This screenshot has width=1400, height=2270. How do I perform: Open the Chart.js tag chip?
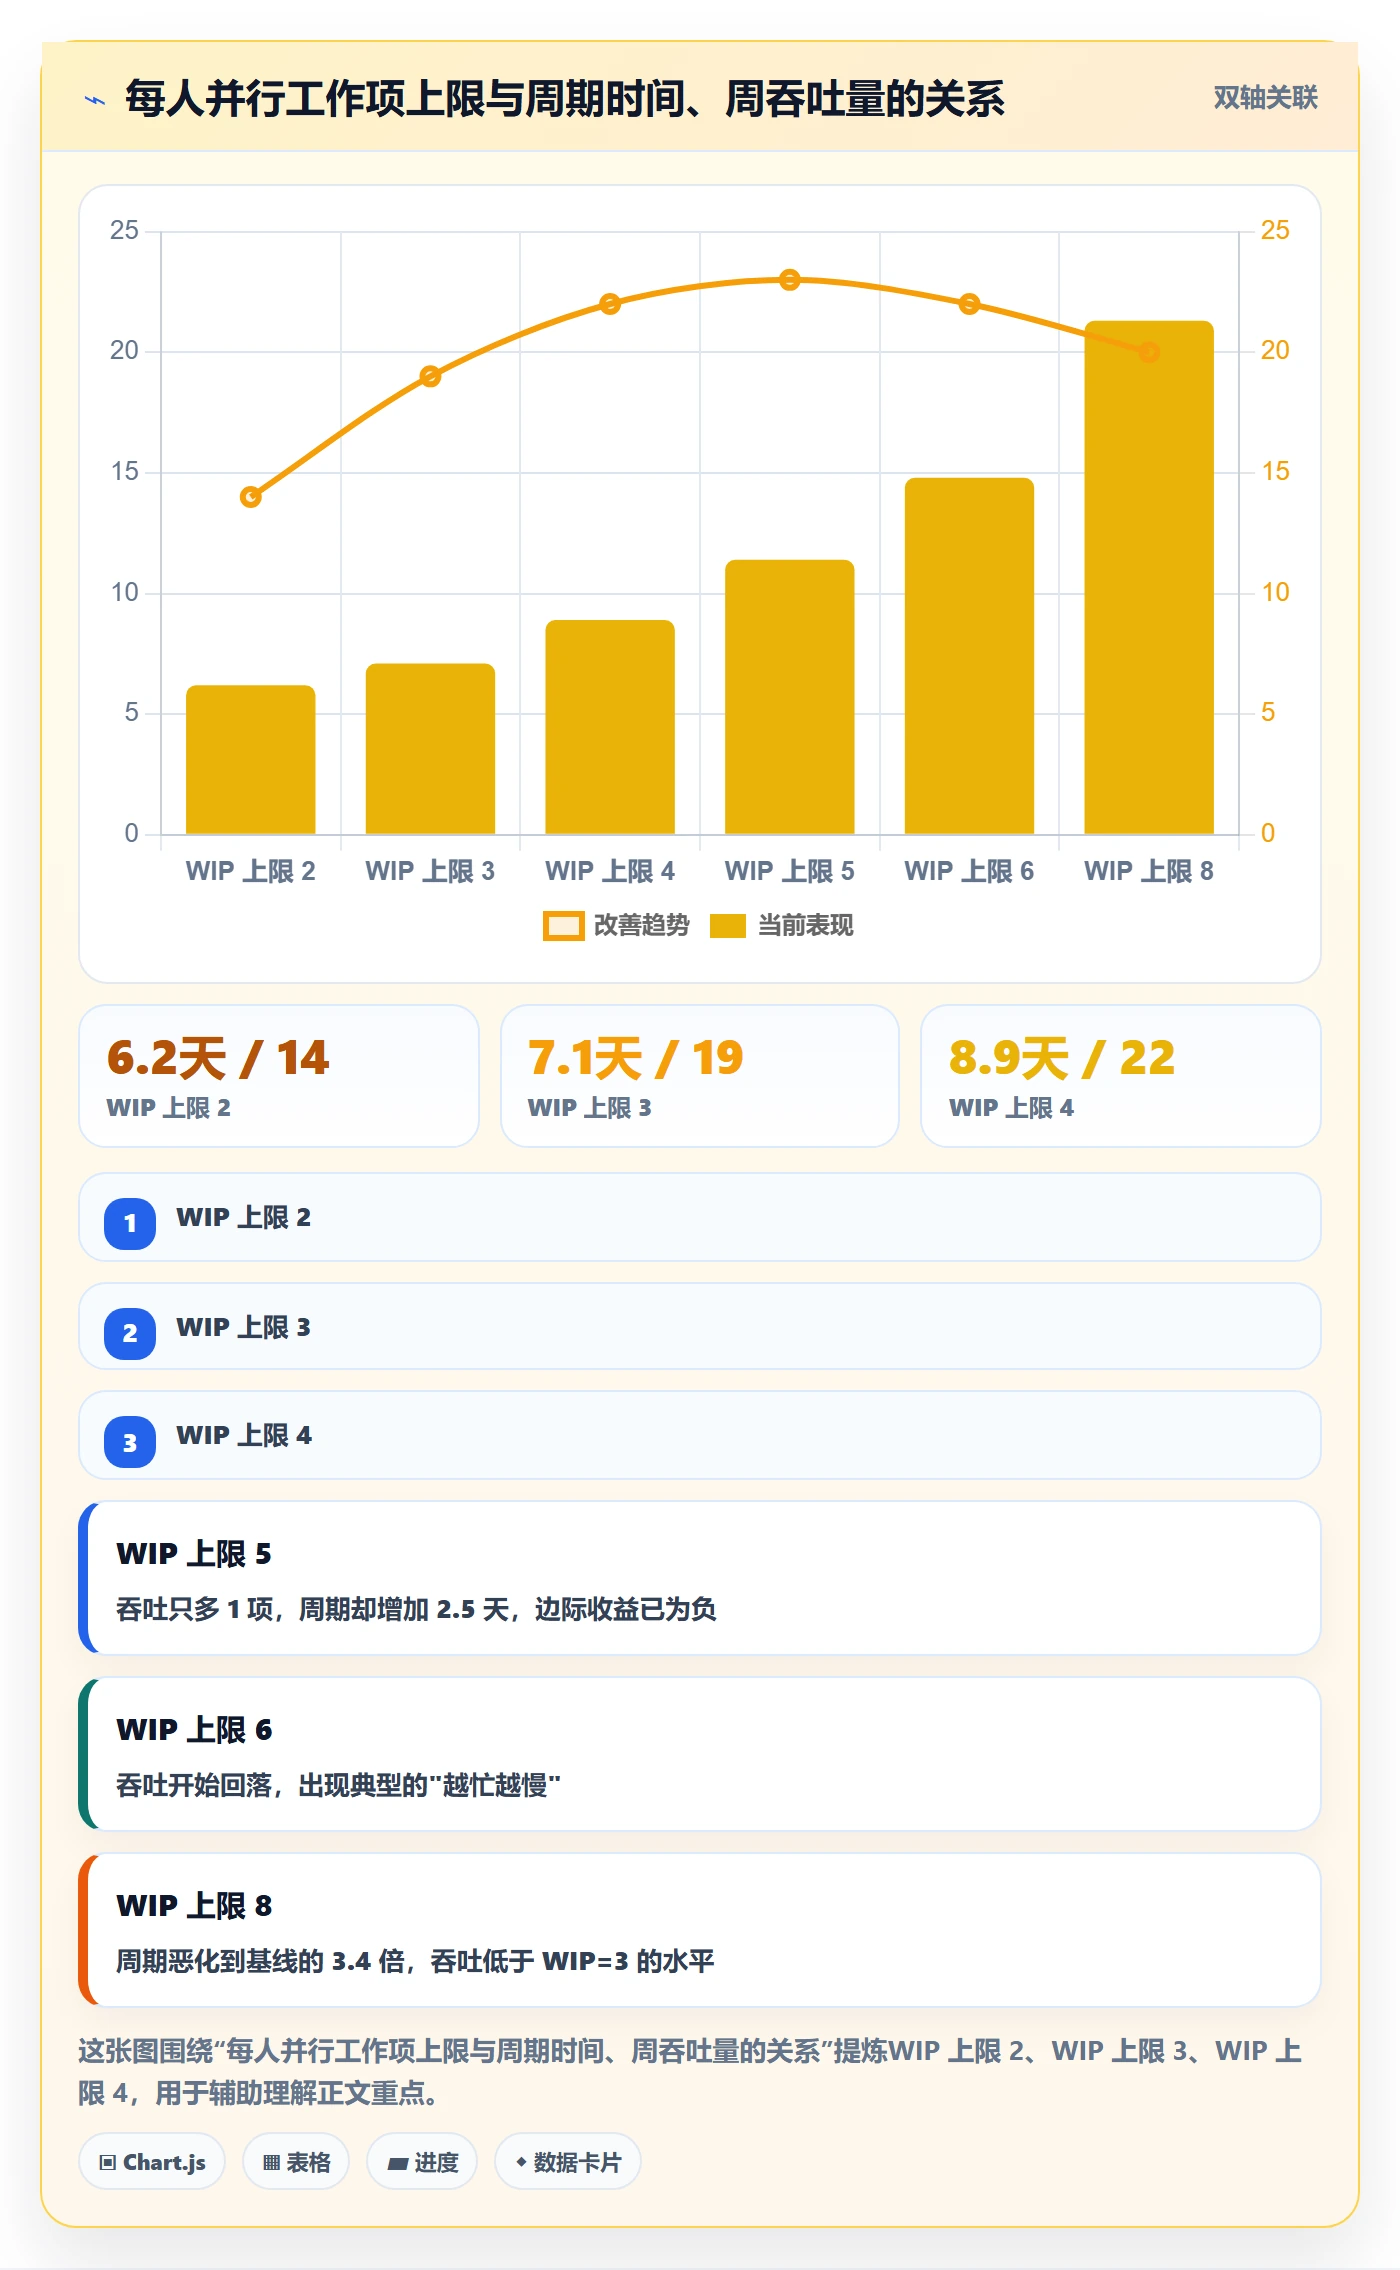pos(152,2162)
